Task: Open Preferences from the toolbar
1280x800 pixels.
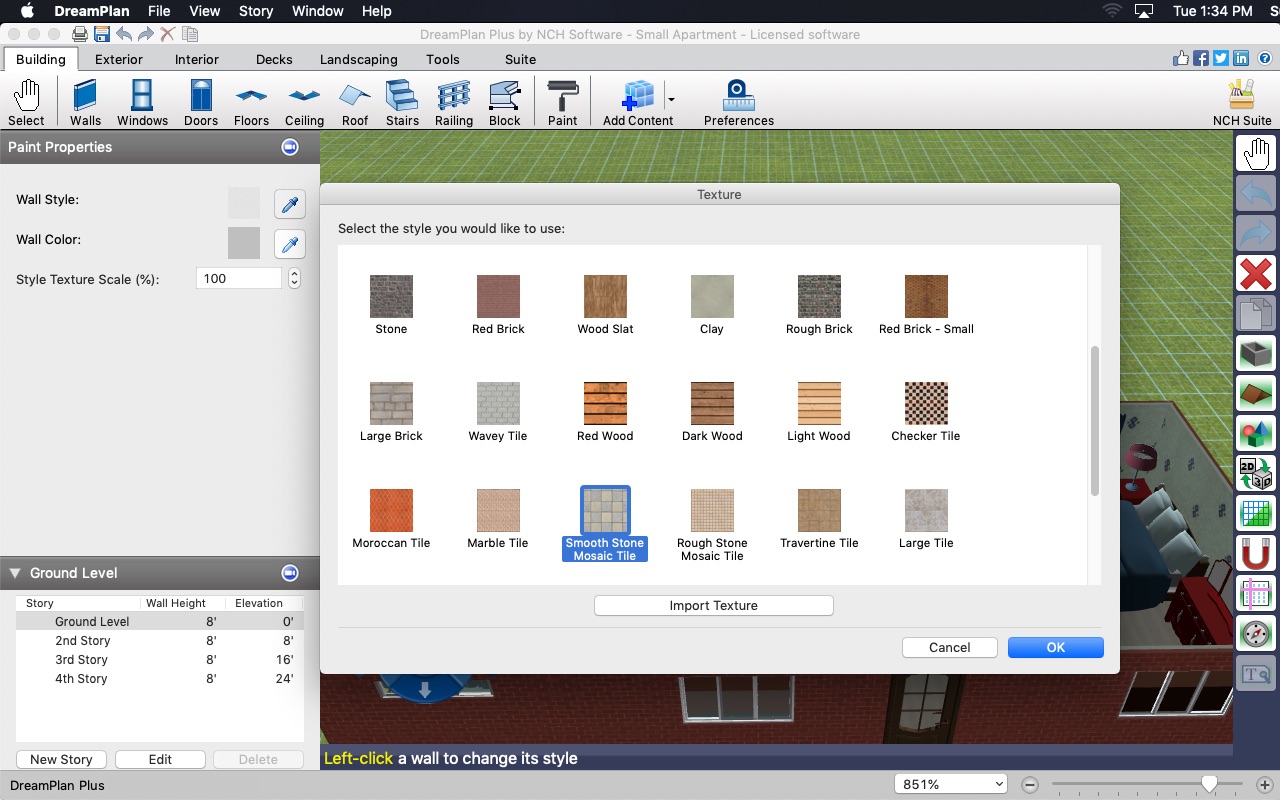Action: (738, 103)
